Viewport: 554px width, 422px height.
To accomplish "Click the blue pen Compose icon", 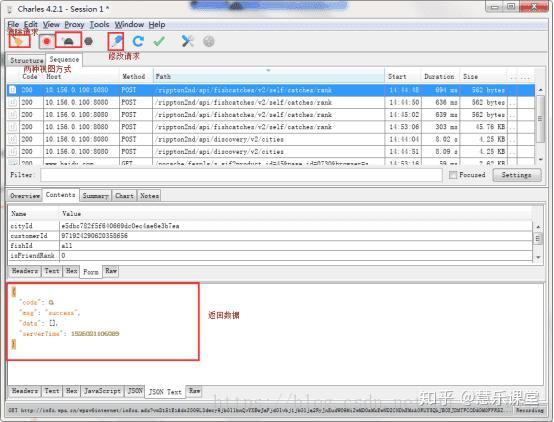I will [x=116, y=41].
